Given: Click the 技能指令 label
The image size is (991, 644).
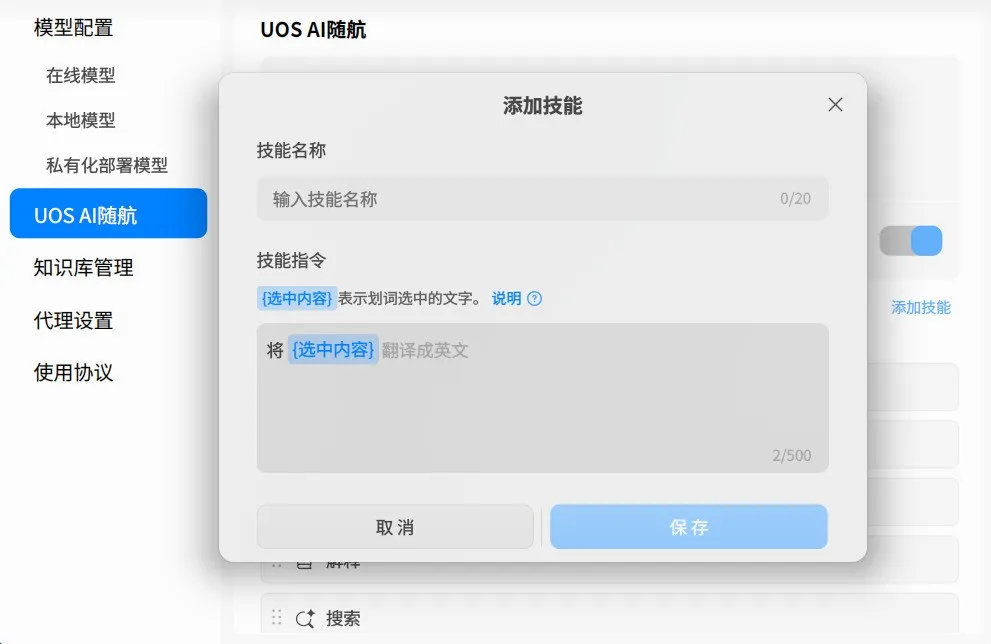Looking at the screenshot, I should tap(291, 260).
